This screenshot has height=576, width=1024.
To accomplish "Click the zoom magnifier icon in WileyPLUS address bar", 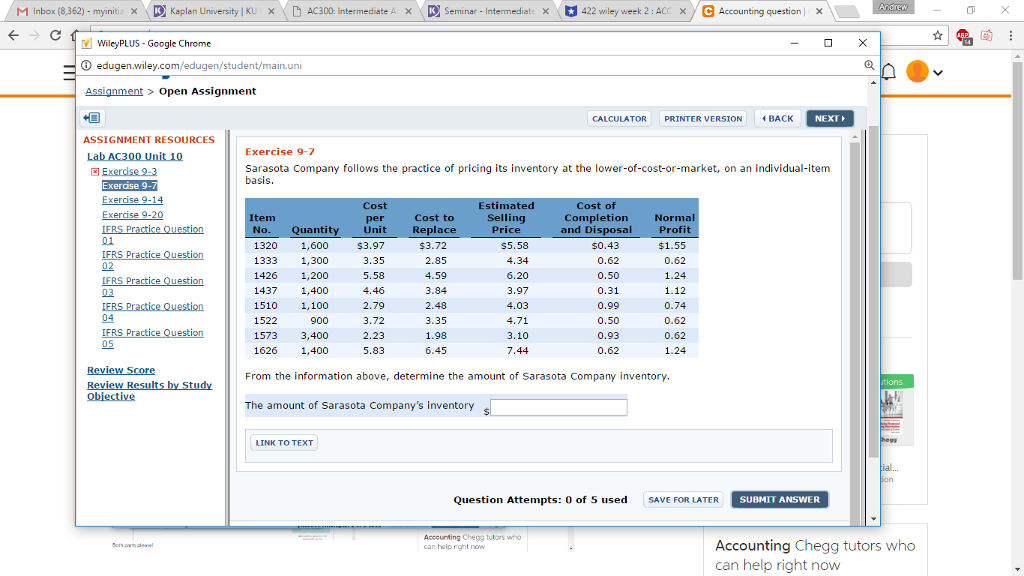I will pos(869,65).
